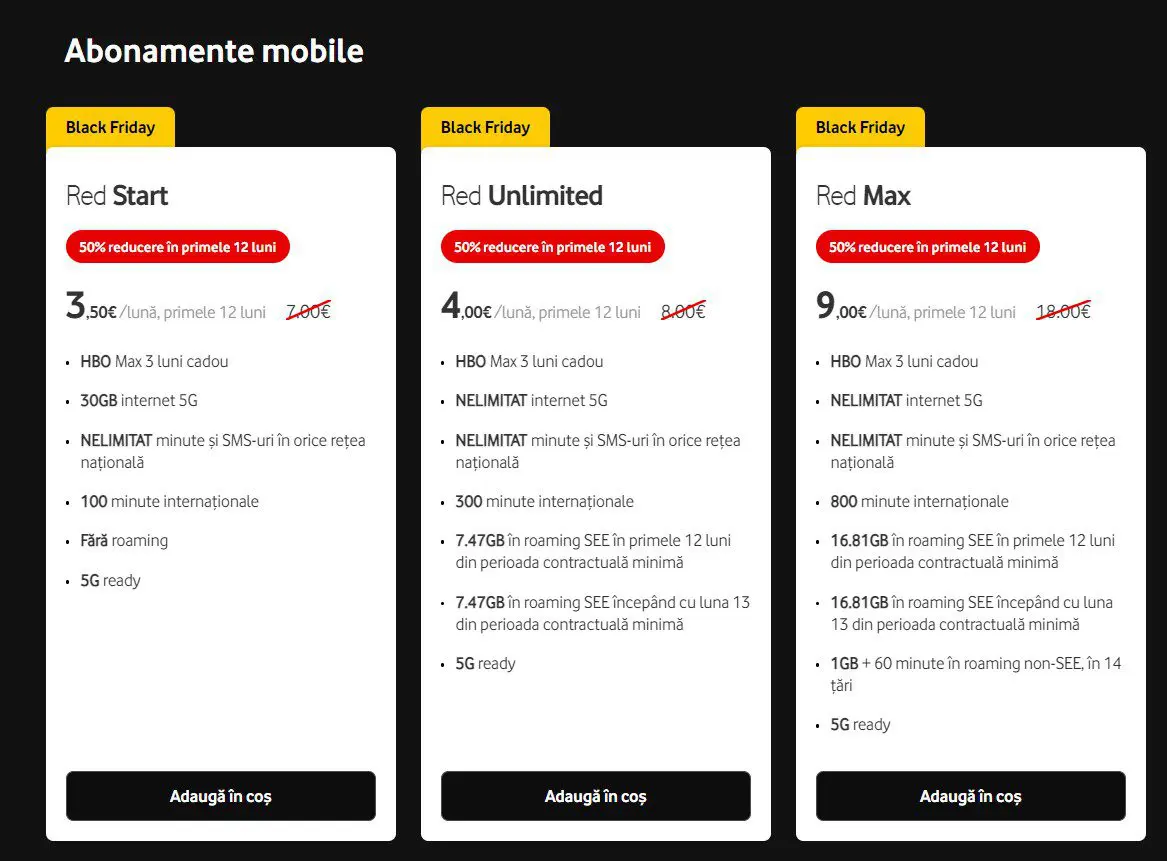Click the 300 minute internaționale feature
Screen dimensions: 1167x861
[545, 502]
